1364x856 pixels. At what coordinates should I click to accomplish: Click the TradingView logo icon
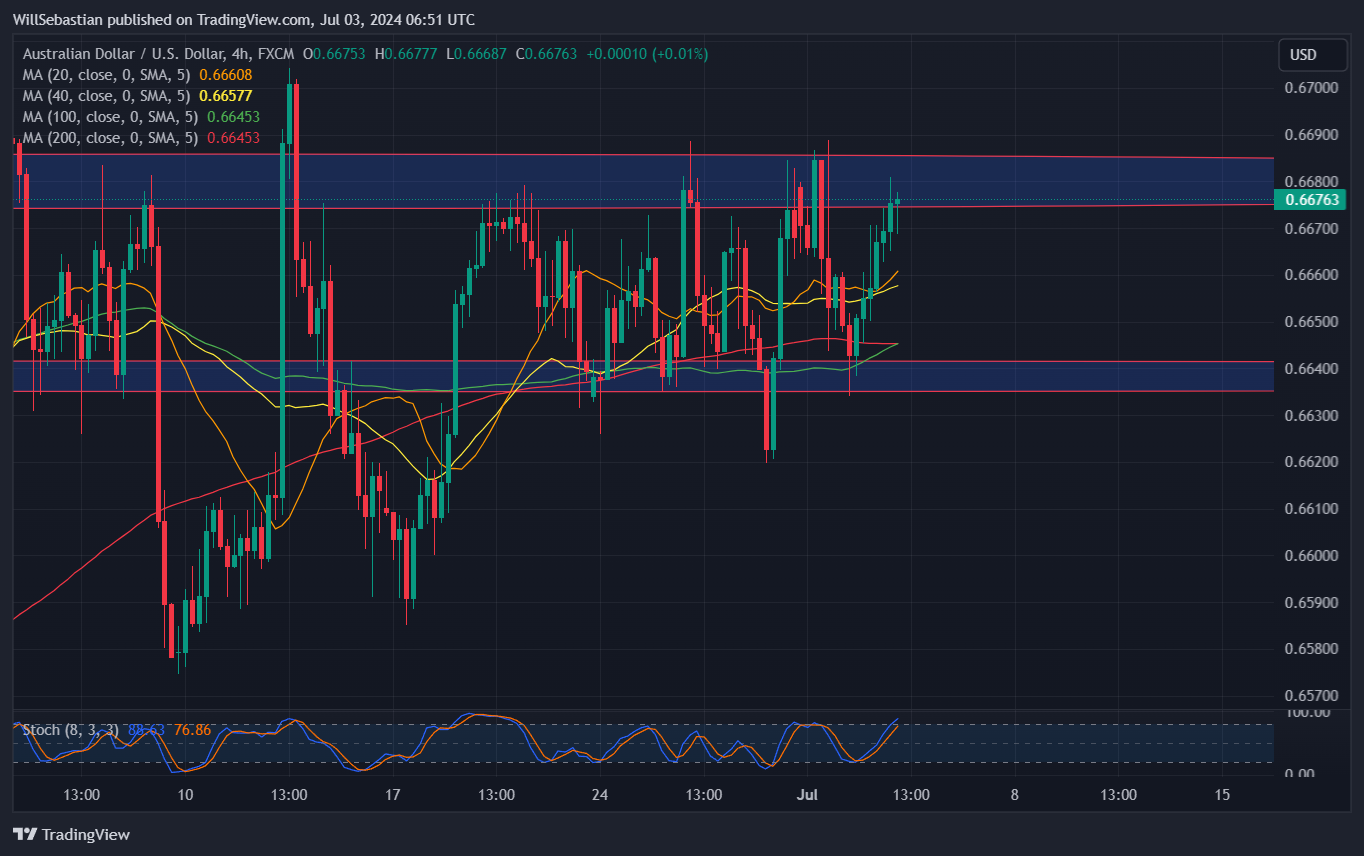[x=25, y=834]
